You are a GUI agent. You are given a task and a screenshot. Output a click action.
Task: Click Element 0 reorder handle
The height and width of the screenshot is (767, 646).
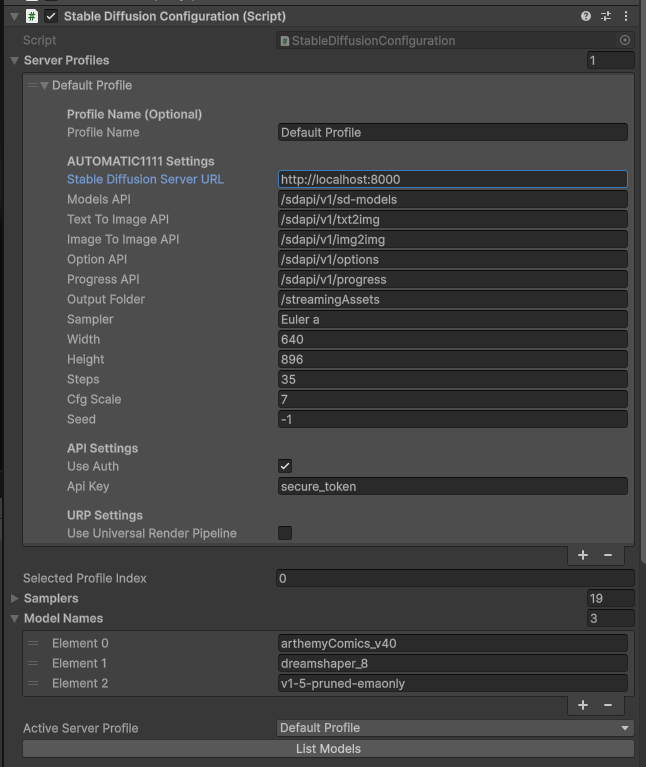point(33,643)
